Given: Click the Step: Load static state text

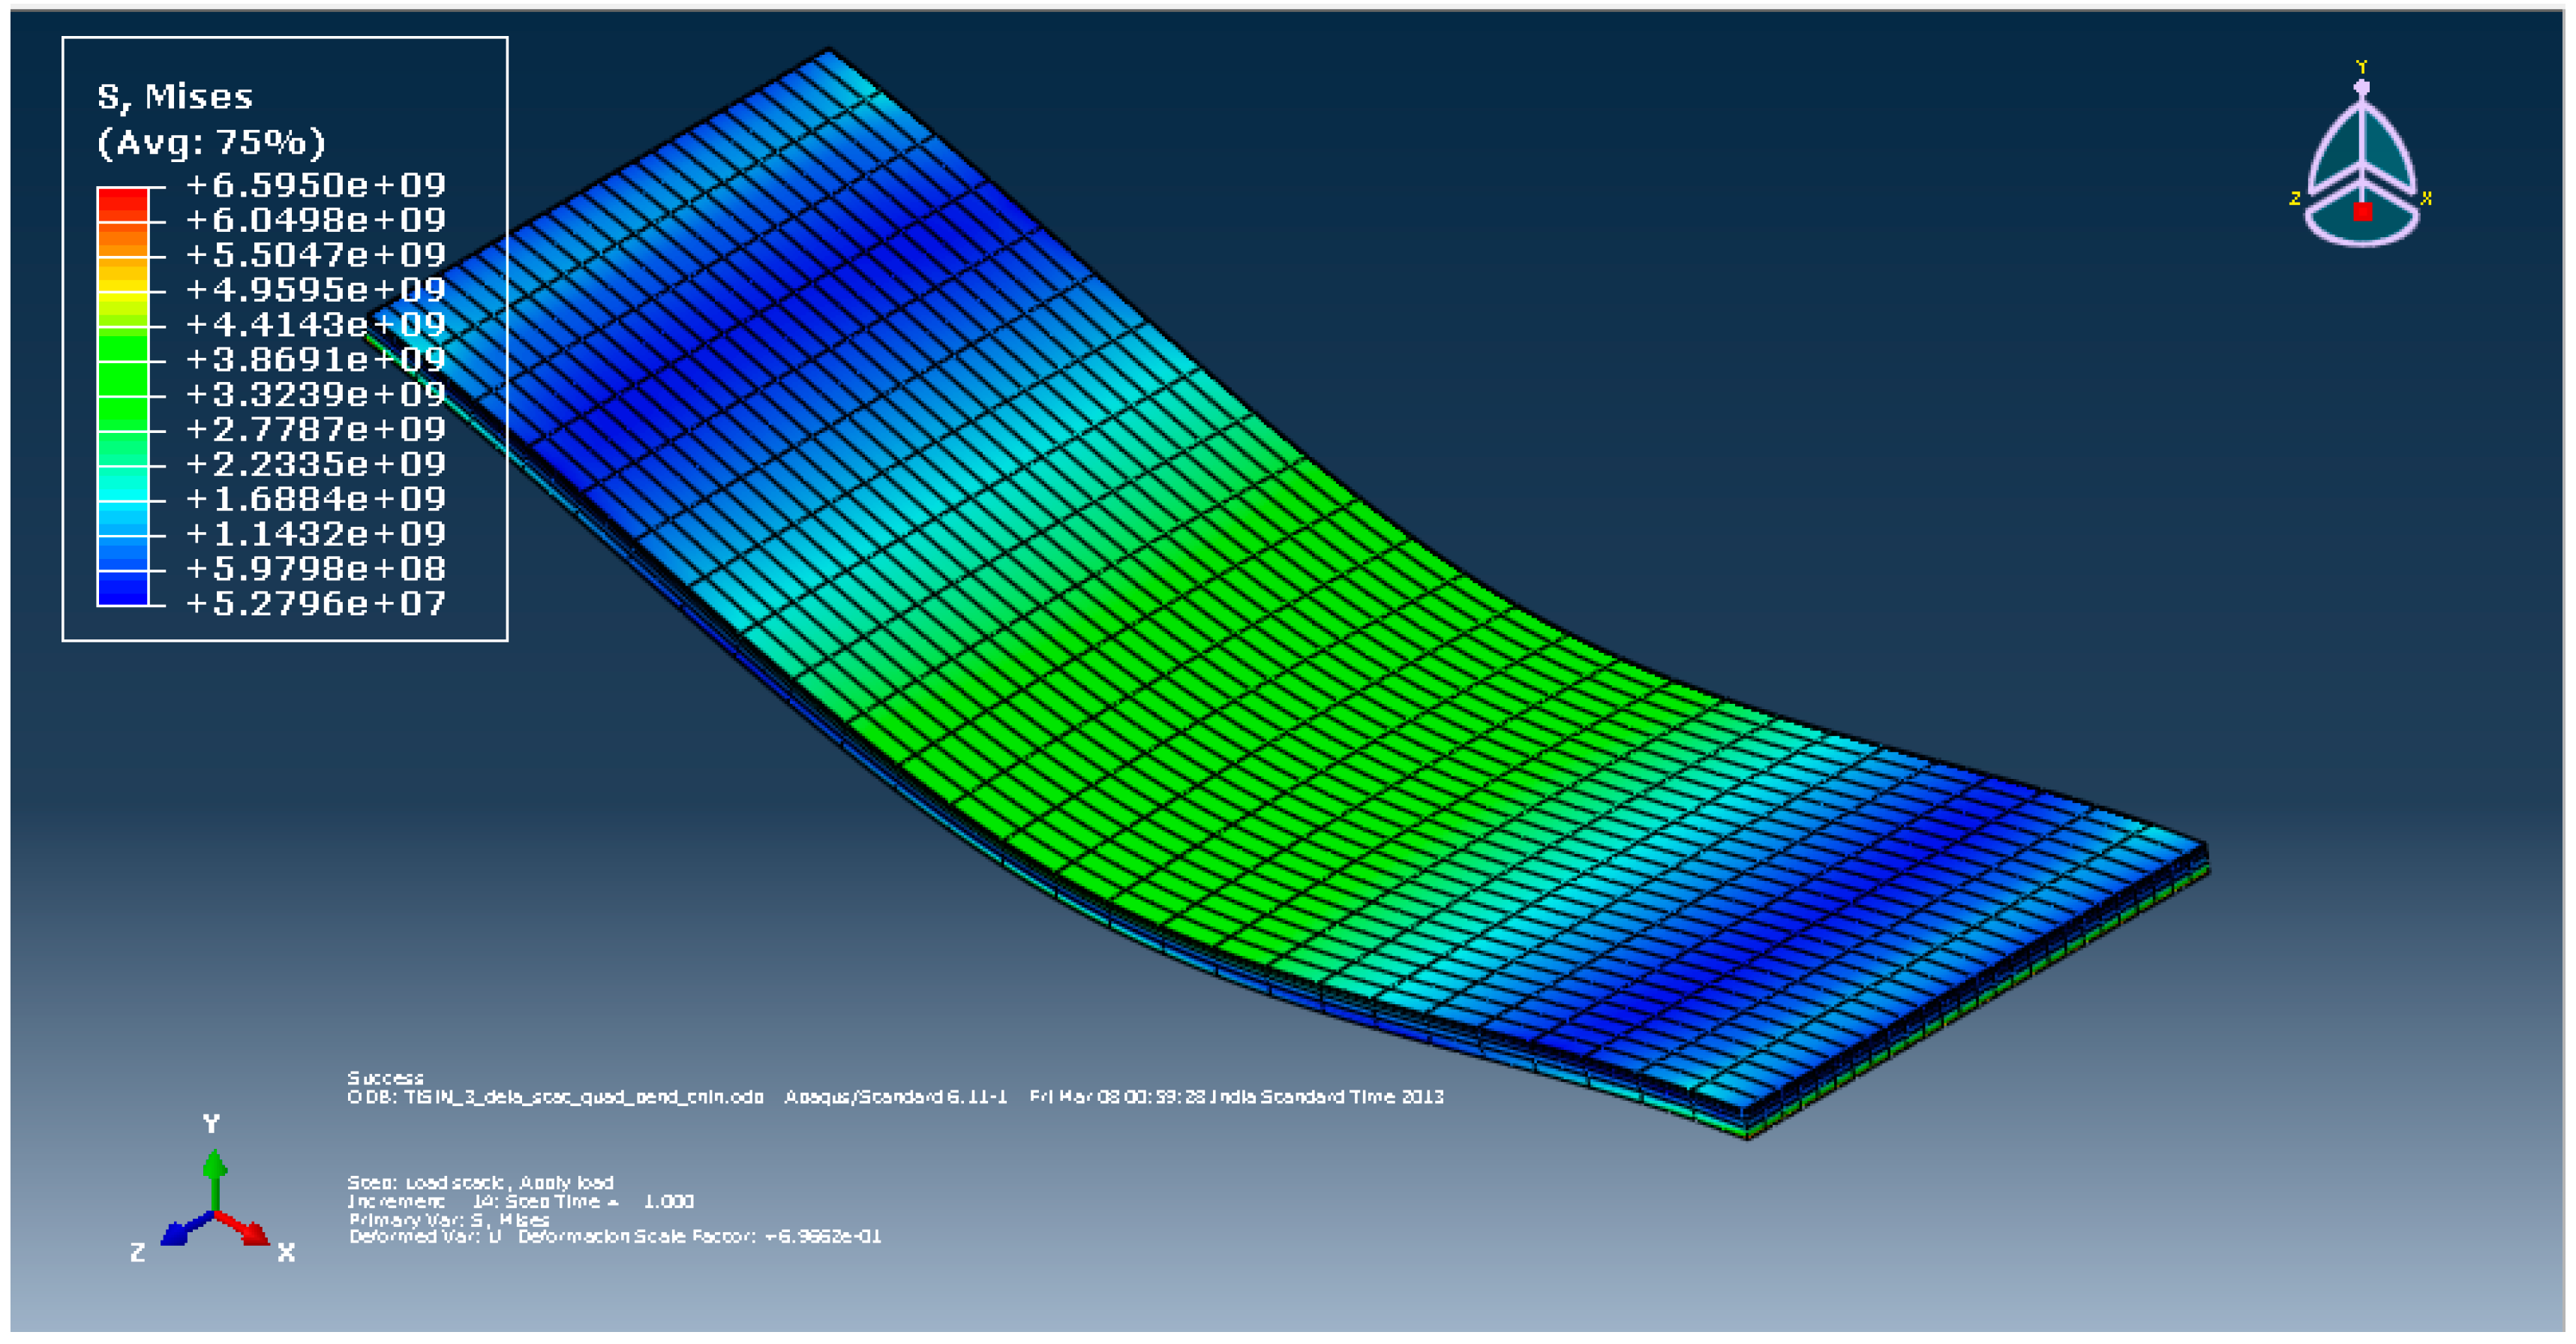Looking at the screenshot, I should (480, 1183).
